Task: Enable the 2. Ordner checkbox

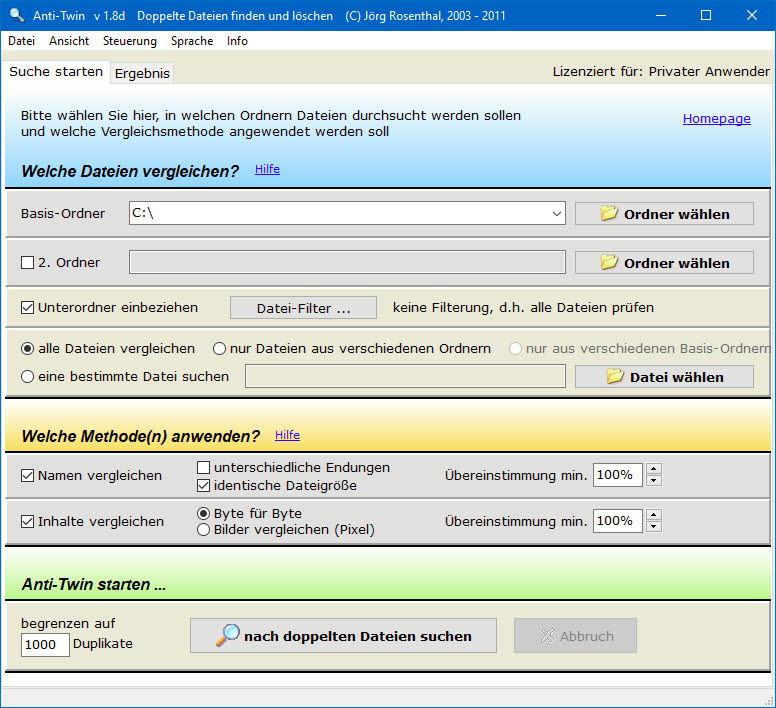Action: [x=27, y=262]
